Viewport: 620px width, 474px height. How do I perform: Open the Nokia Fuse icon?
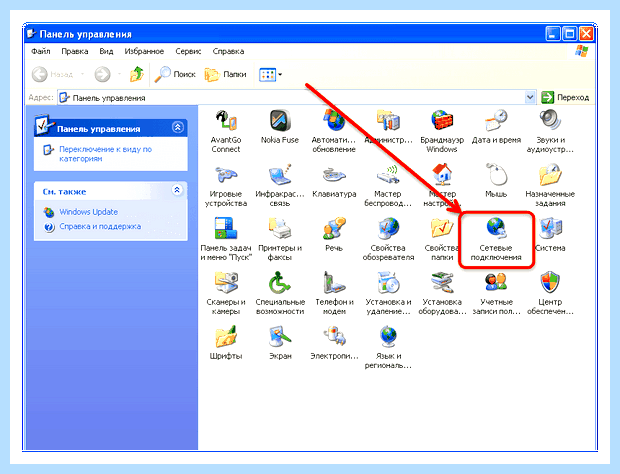[x=280, y=127]
